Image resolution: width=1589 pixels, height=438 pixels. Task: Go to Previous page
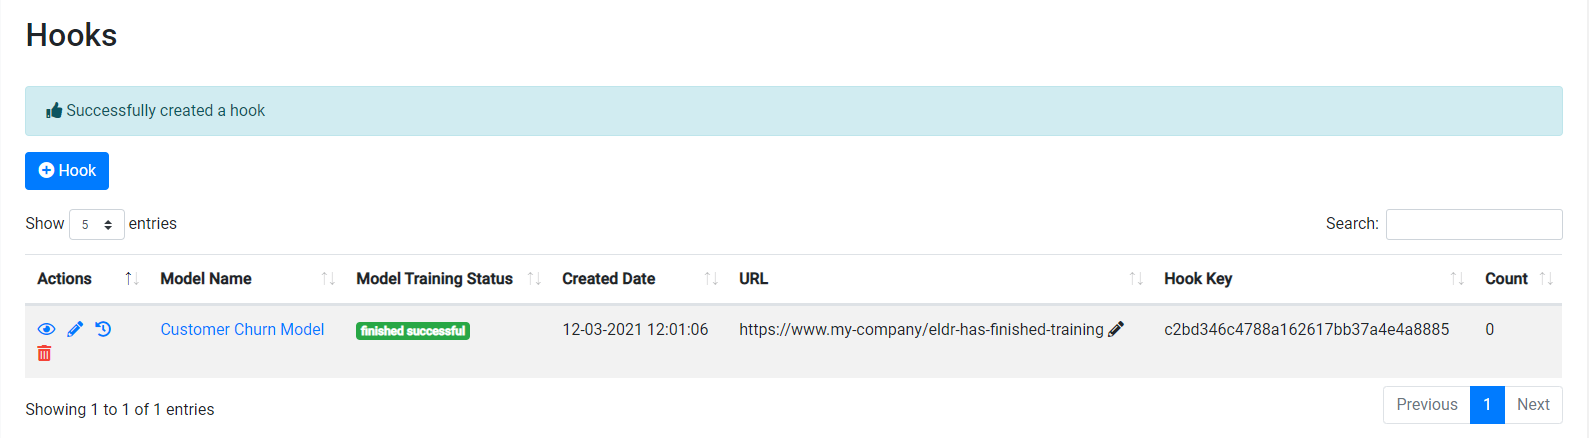pyautogui.click(x=1426, y=405)
